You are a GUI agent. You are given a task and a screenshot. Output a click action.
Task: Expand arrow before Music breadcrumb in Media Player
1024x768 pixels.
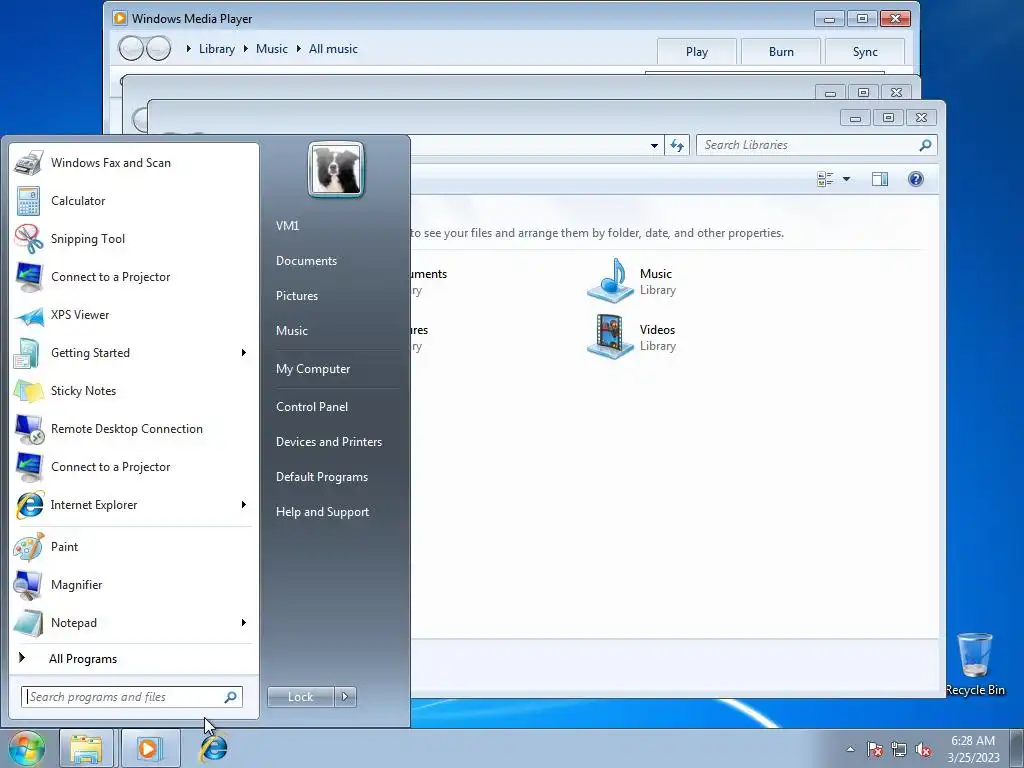[x=246, y=49]
